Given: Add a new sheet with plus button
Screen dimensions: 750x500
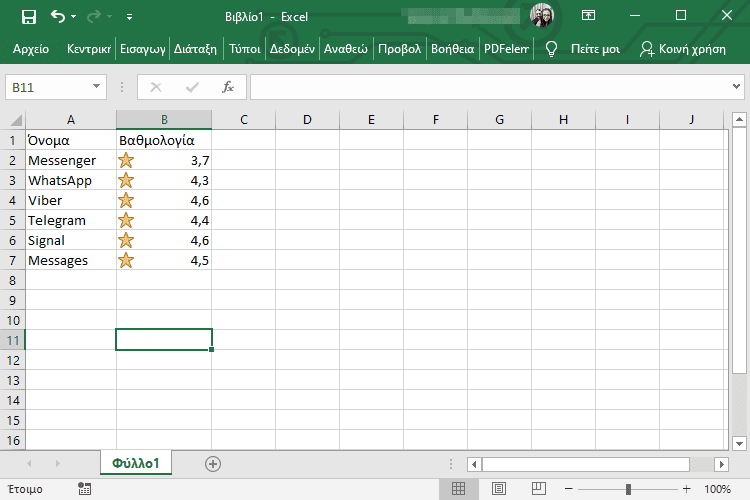Looking at the screenshot, I should (213, 464).
